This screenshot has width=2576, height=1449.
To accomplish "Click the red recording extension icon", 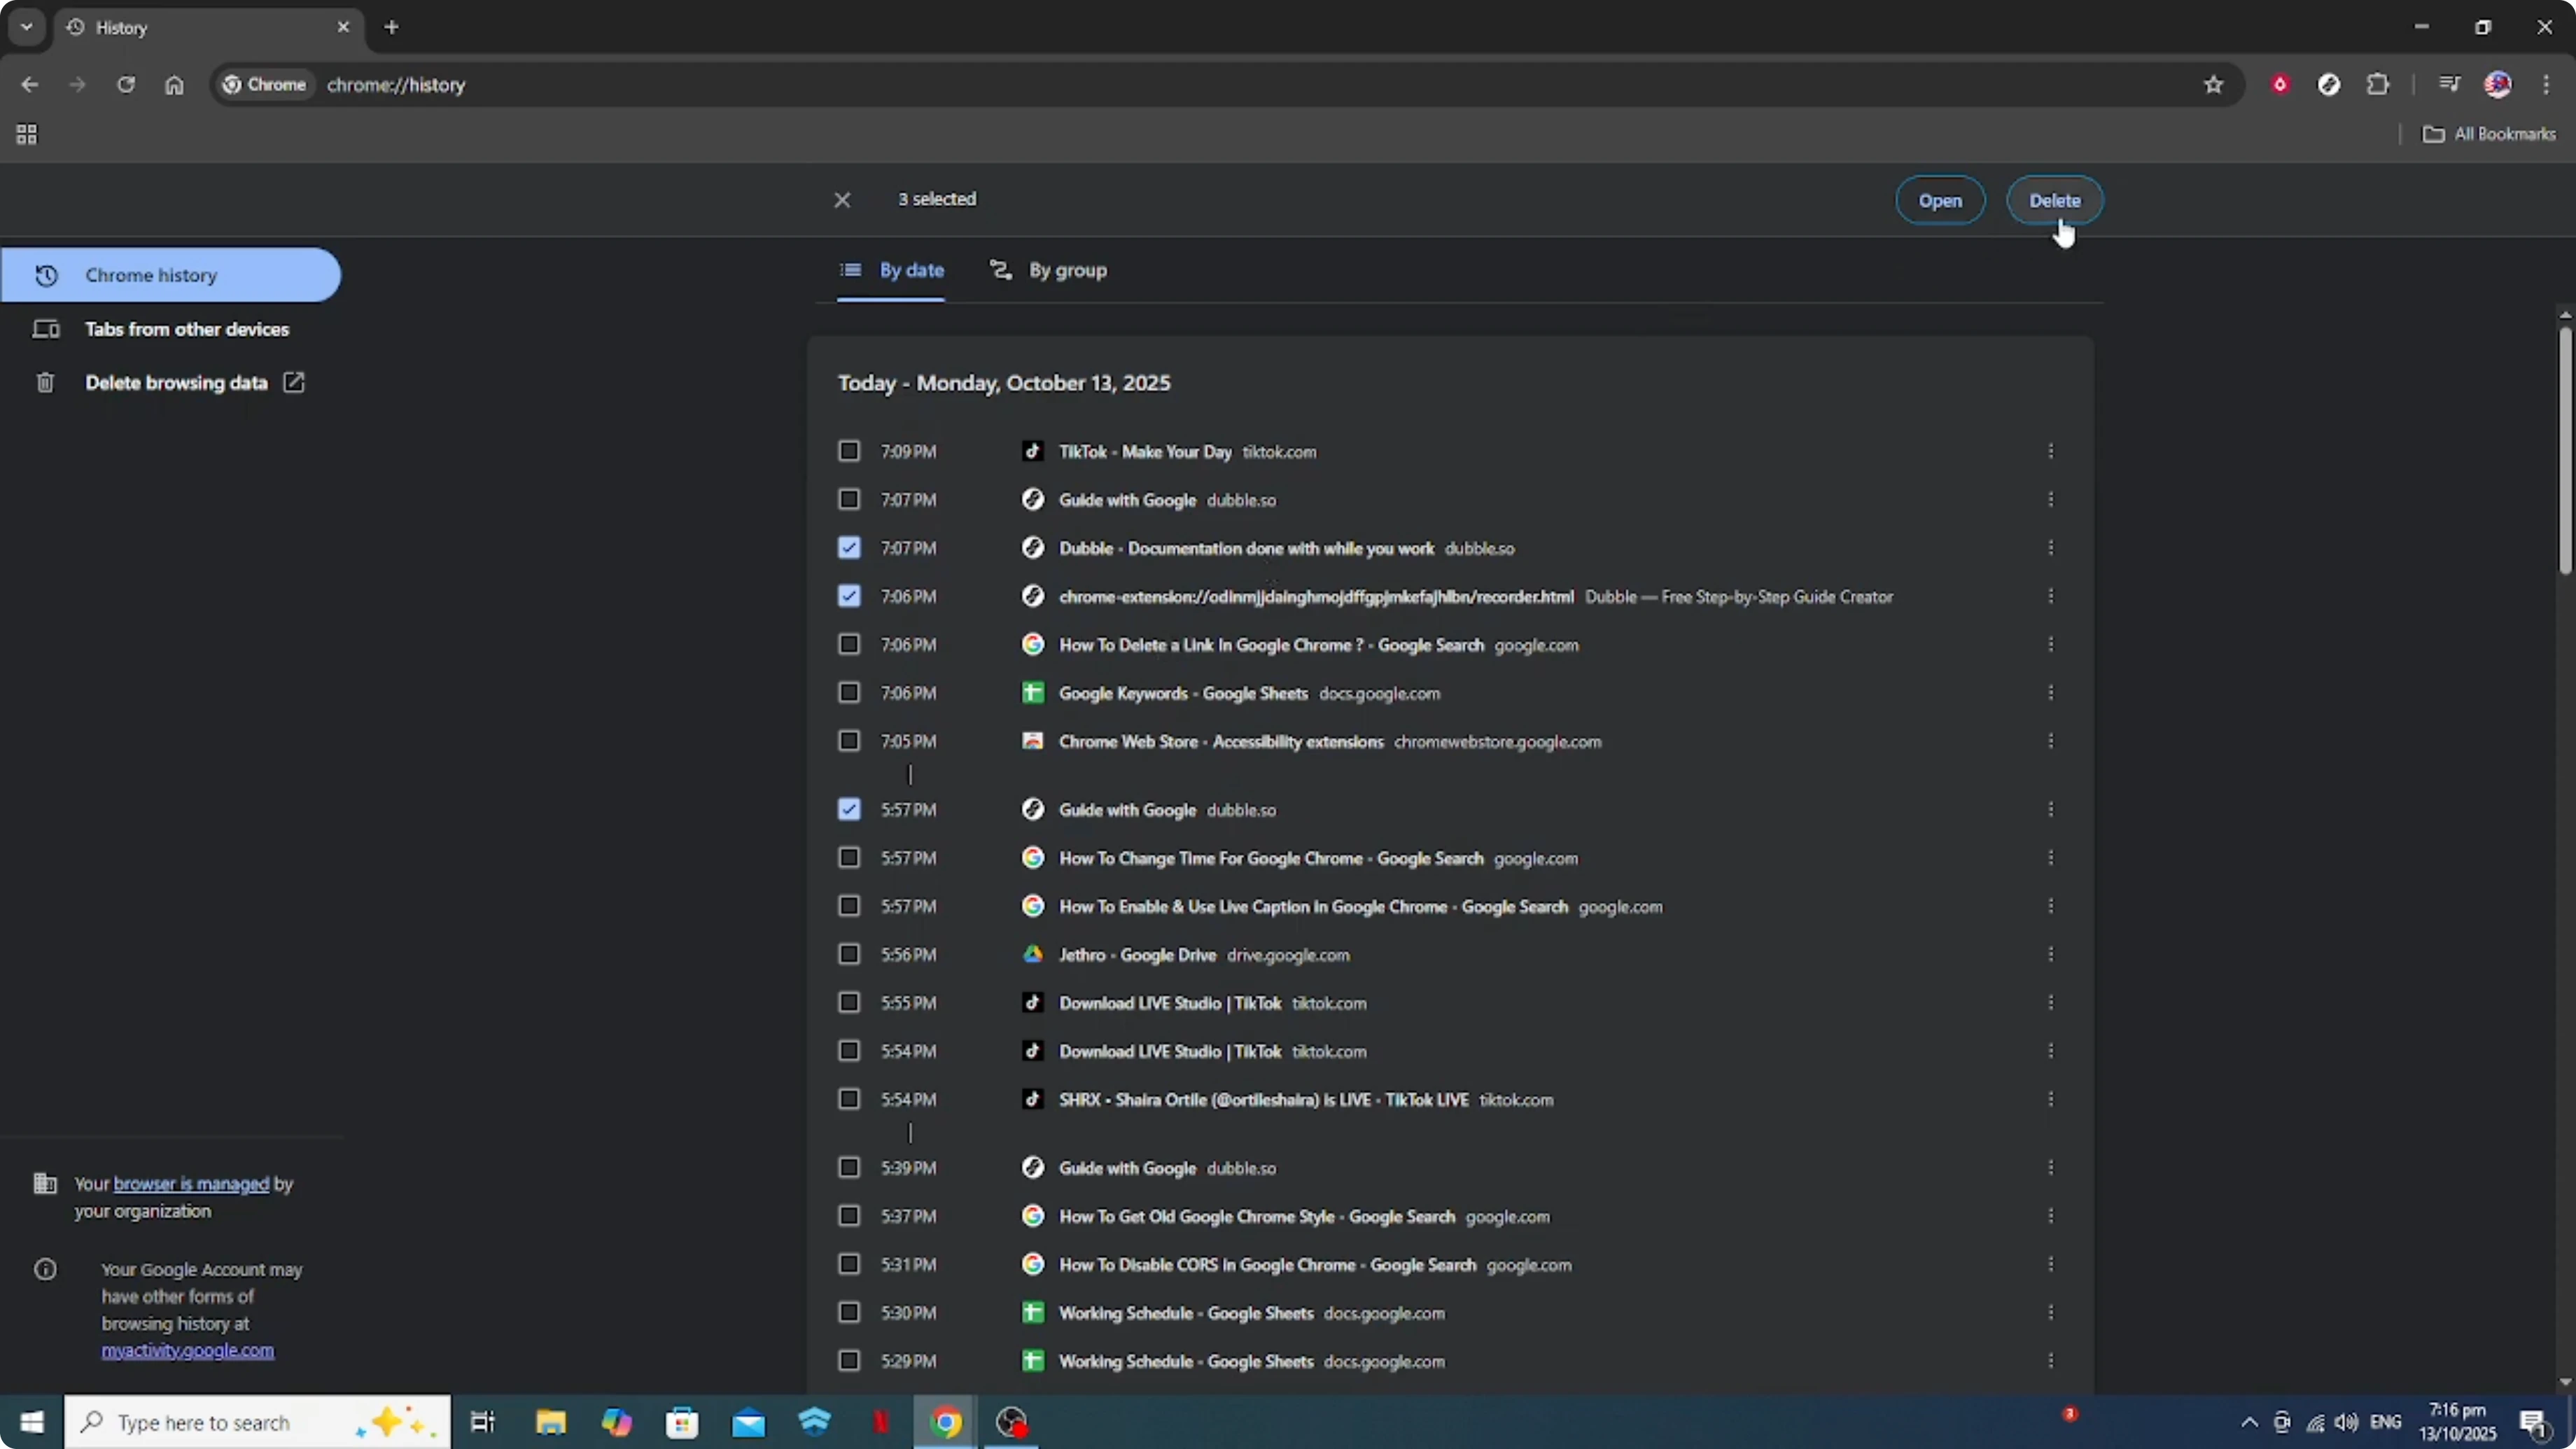I will pos(2280,85).
